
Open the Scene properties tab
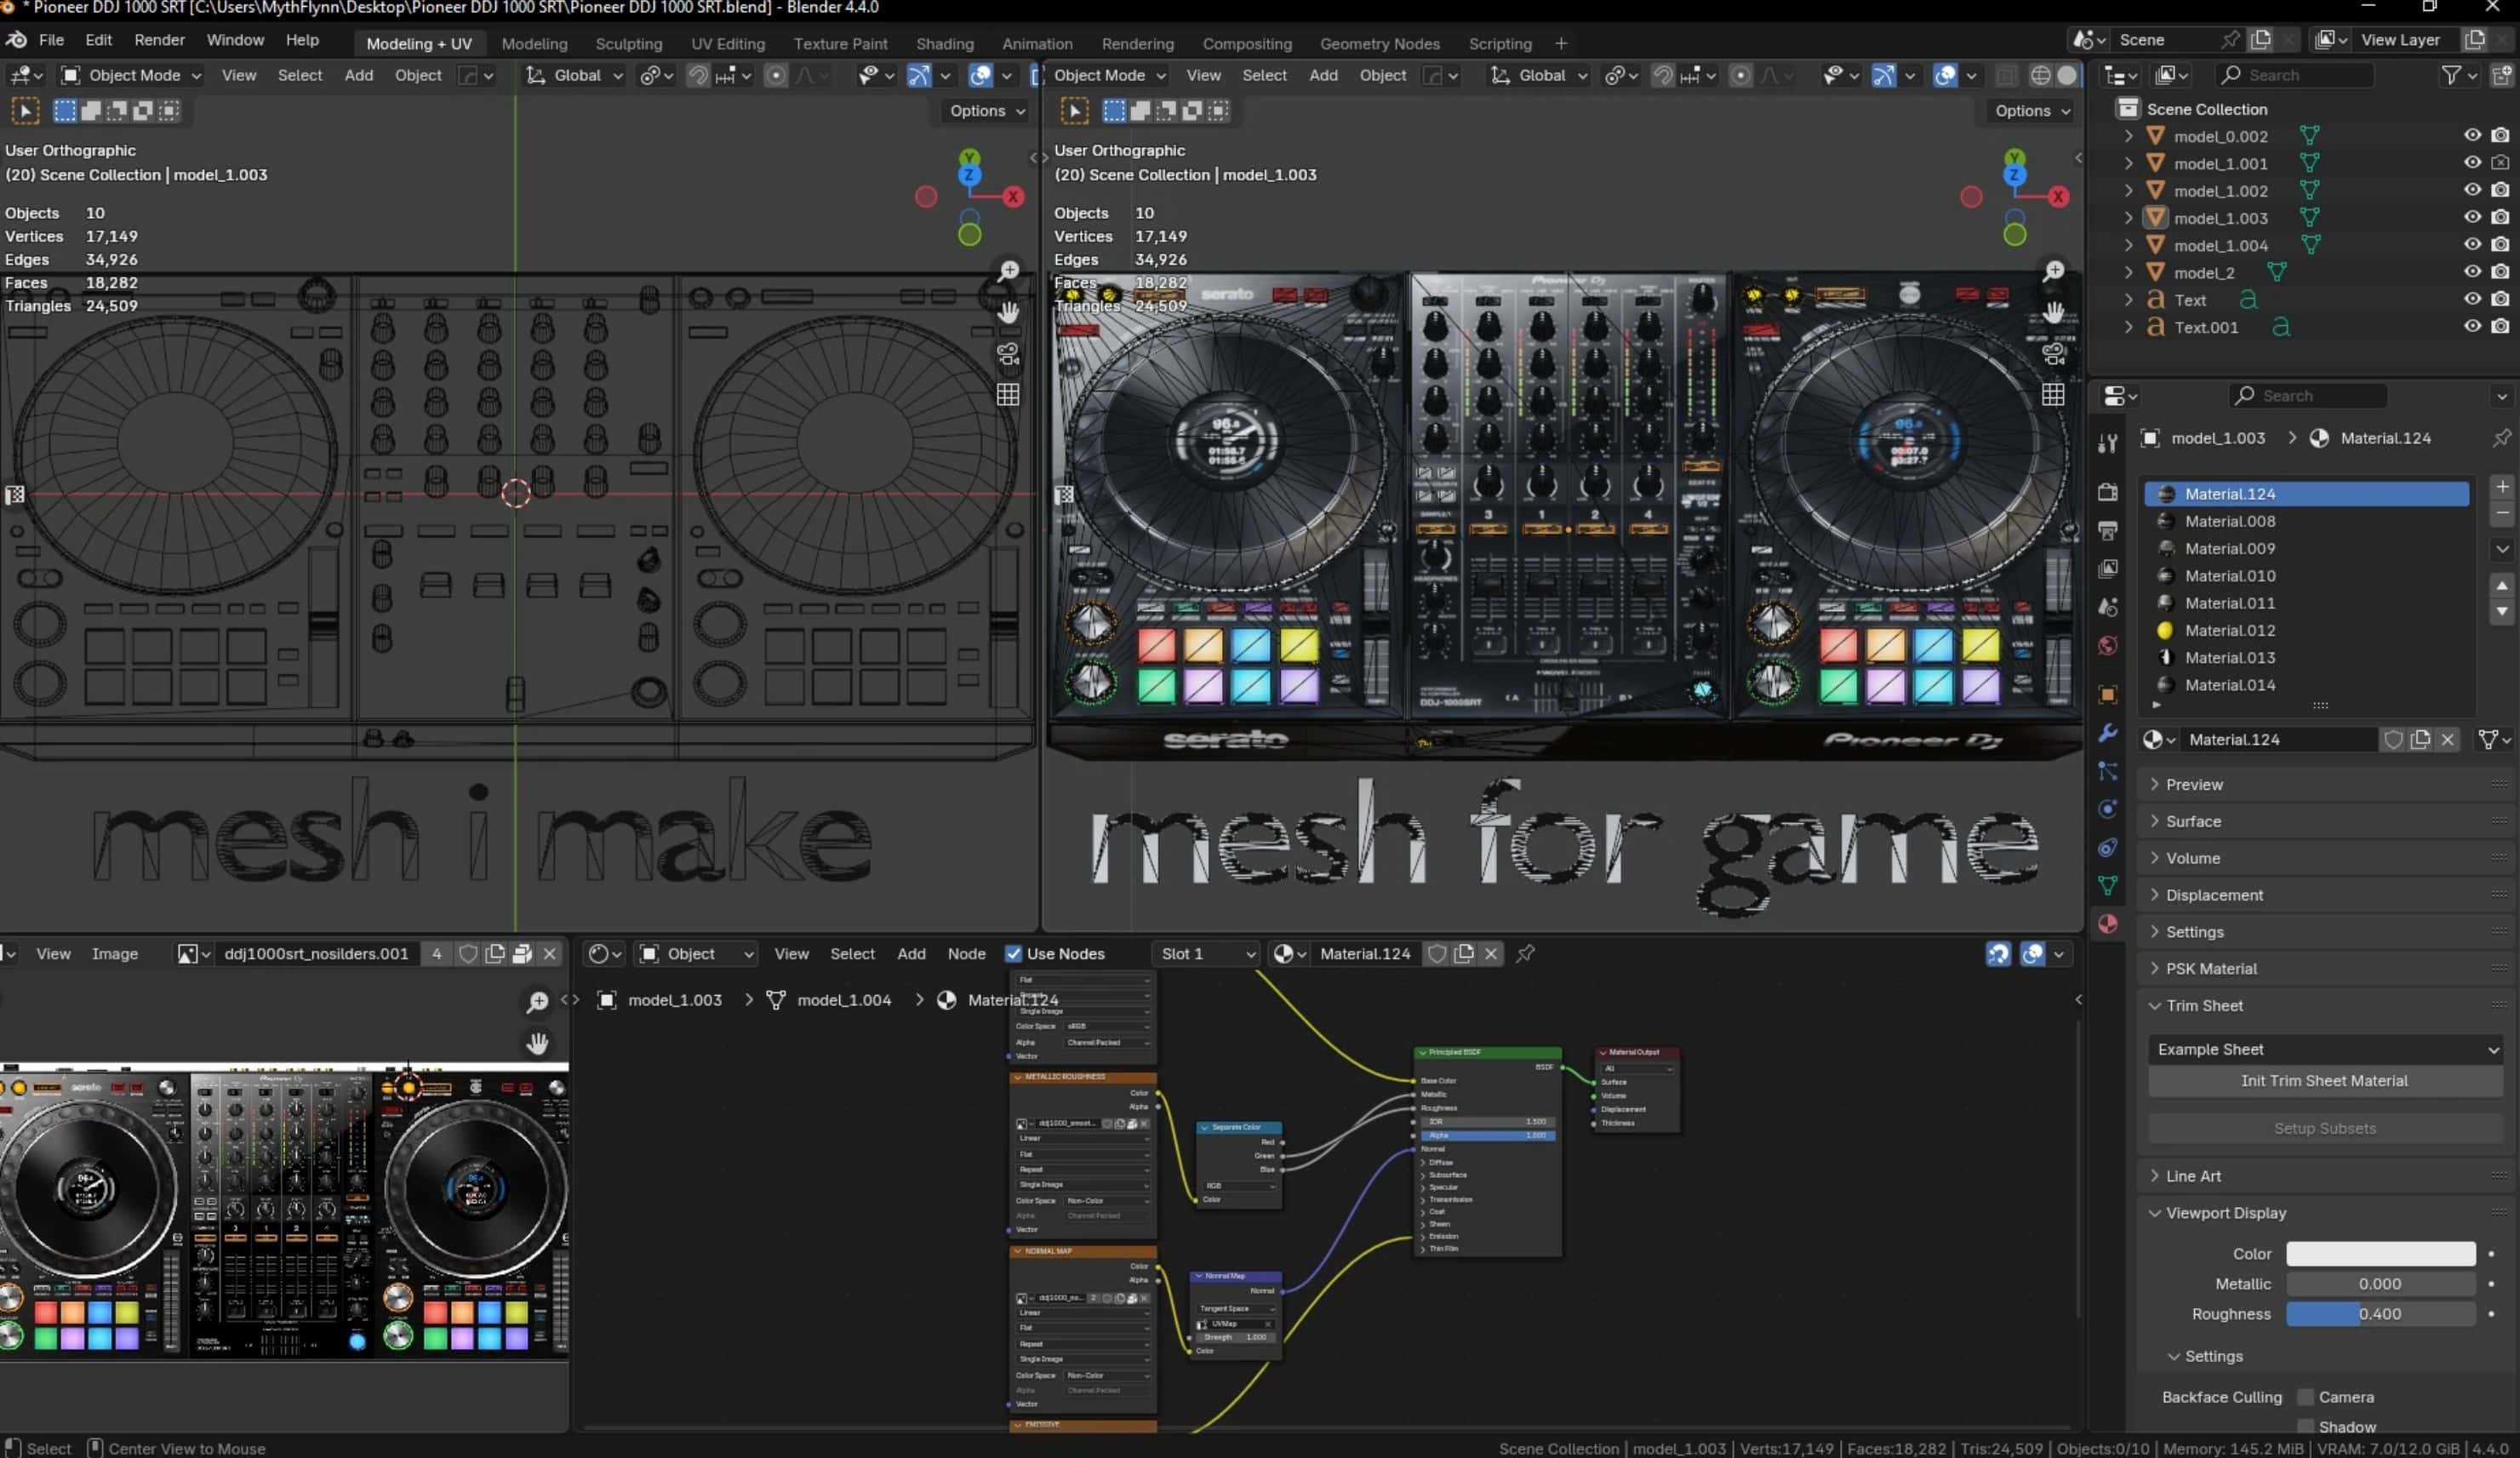(2108, 607)
